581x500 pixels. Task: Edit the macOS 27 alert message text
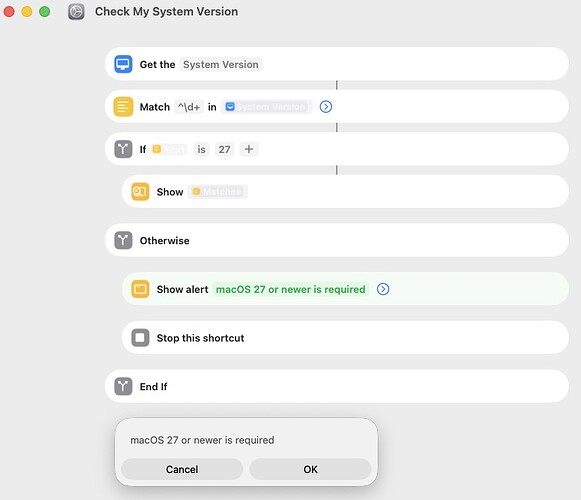pyautogui.click(x=290, y=289)
